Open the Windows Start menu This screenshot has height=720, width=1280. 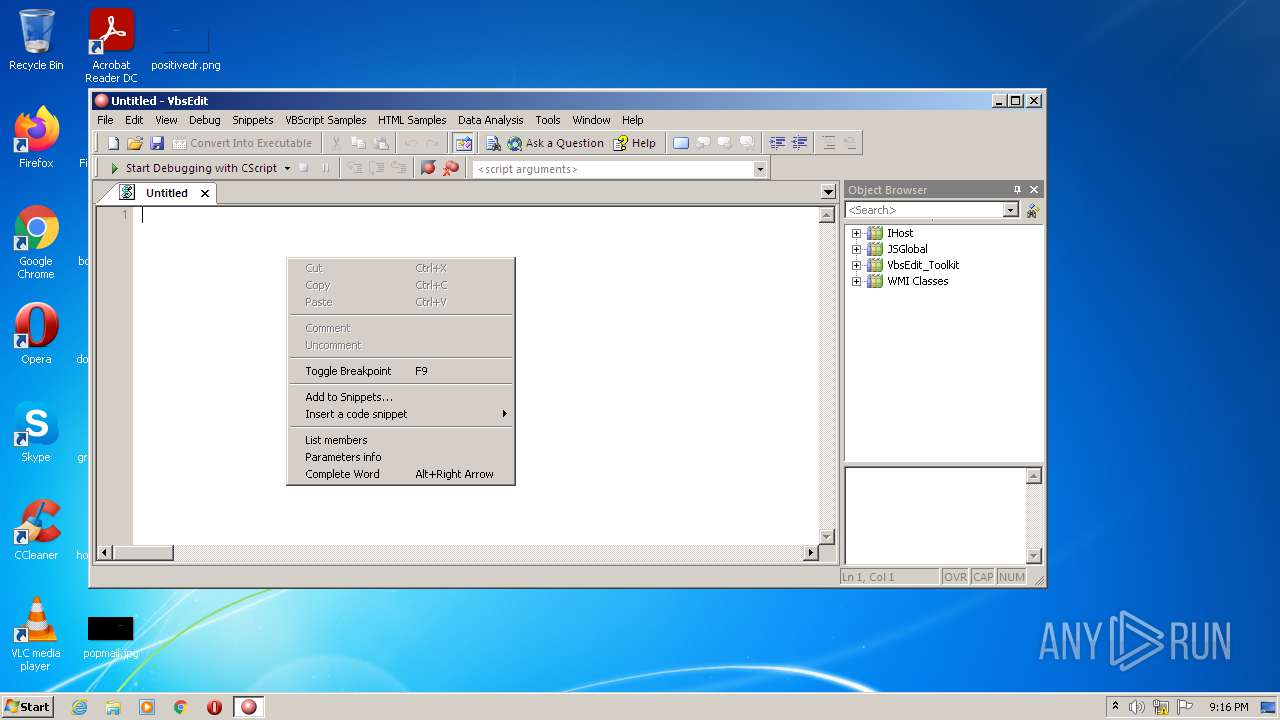tap(27, 707)
